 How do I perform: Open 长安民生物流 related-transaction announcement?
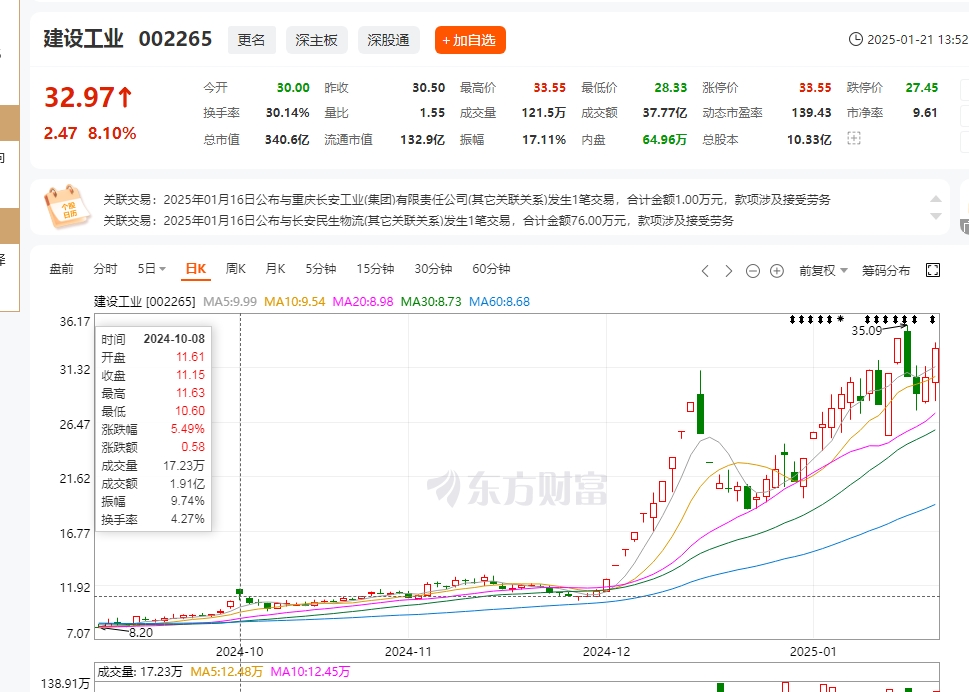point(418,221)
